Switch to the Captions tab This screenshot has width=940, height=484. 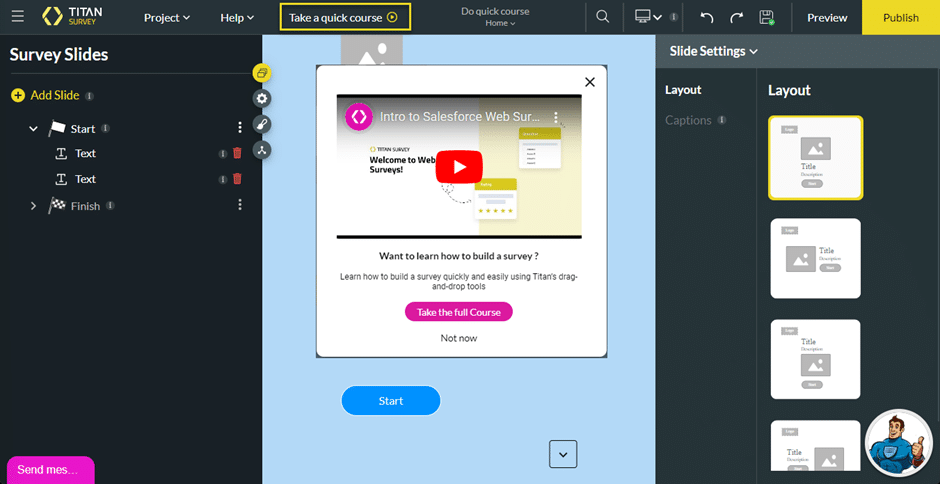tap(688, 120)
